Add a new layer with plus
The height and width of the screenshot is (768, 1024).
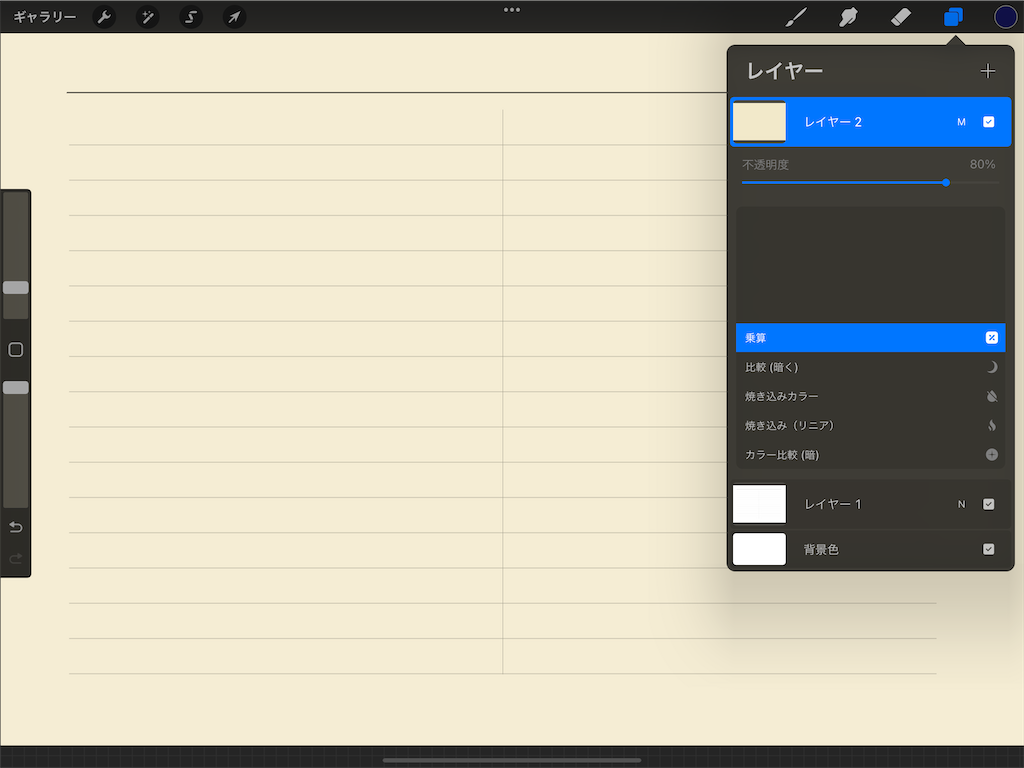(x=987, y=71)
